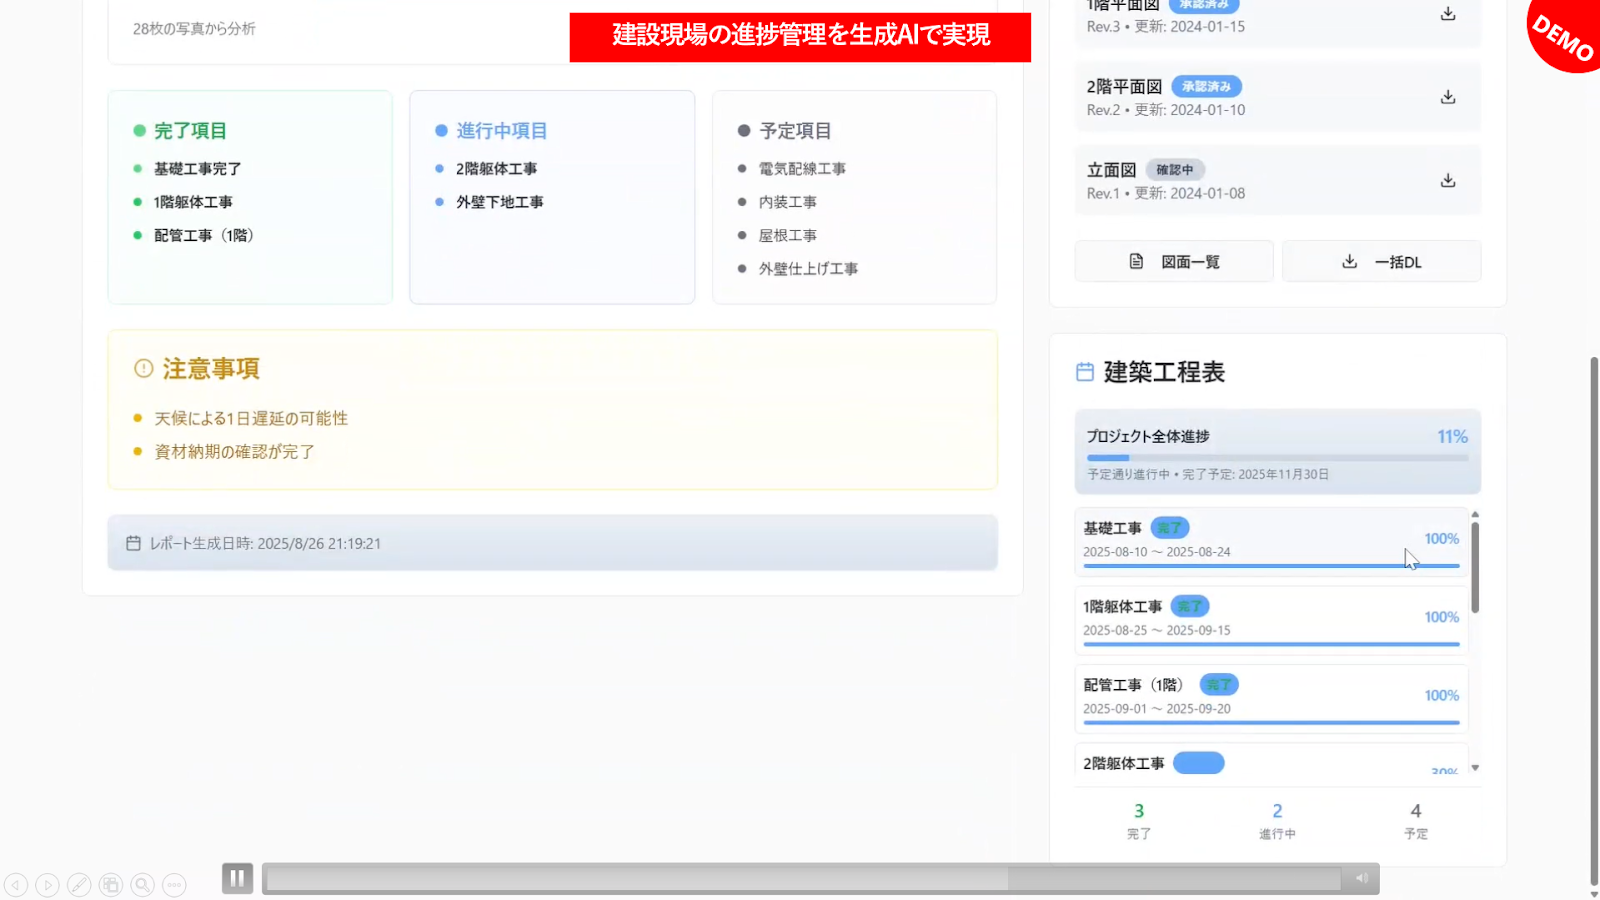This screenshot has height=900, width=1600.
Task: Download the 立面図 drawing file
Action: point(1447,181)
